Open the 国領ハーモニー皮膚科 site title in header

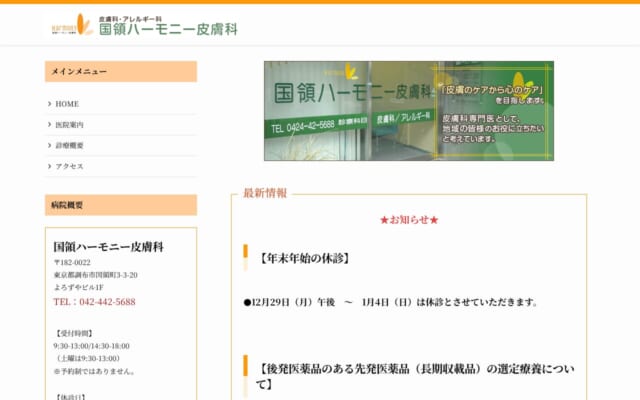coord(168,28)
